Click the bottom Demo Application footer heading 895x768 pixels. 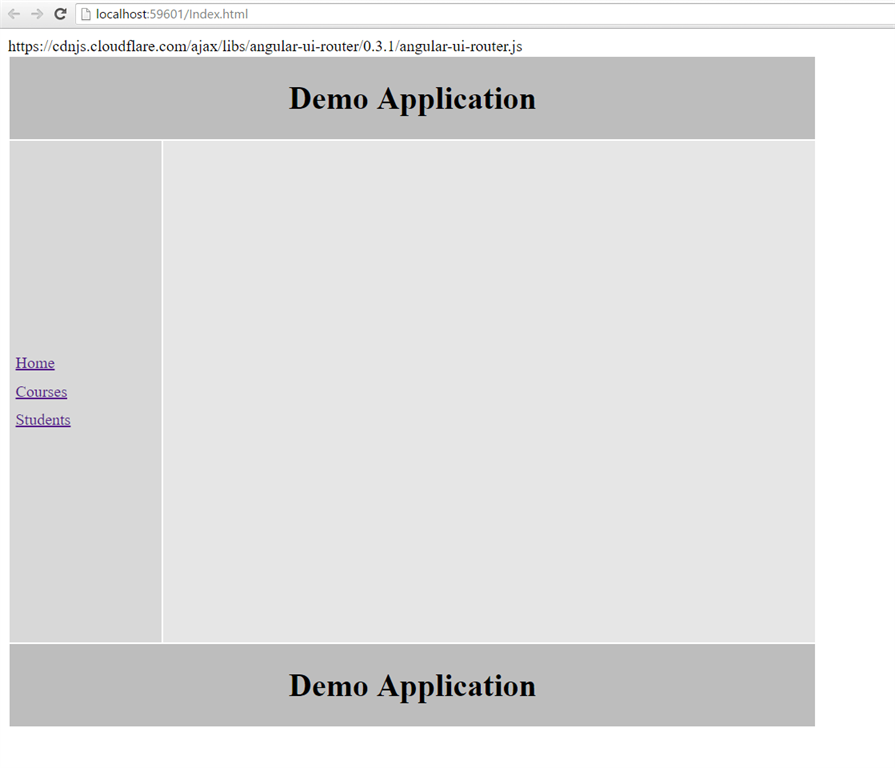point(412,686)
